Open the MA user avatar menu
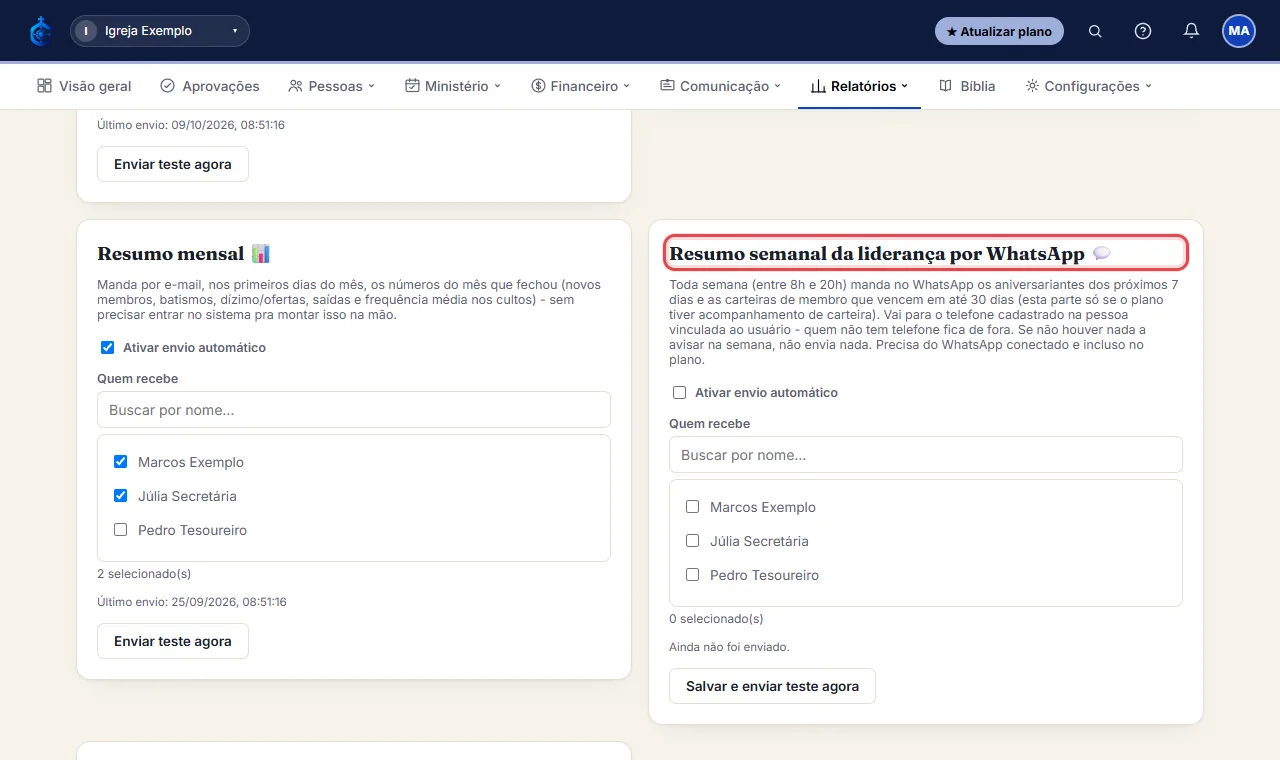The image size is (1280, 760). click(1239, 31)
